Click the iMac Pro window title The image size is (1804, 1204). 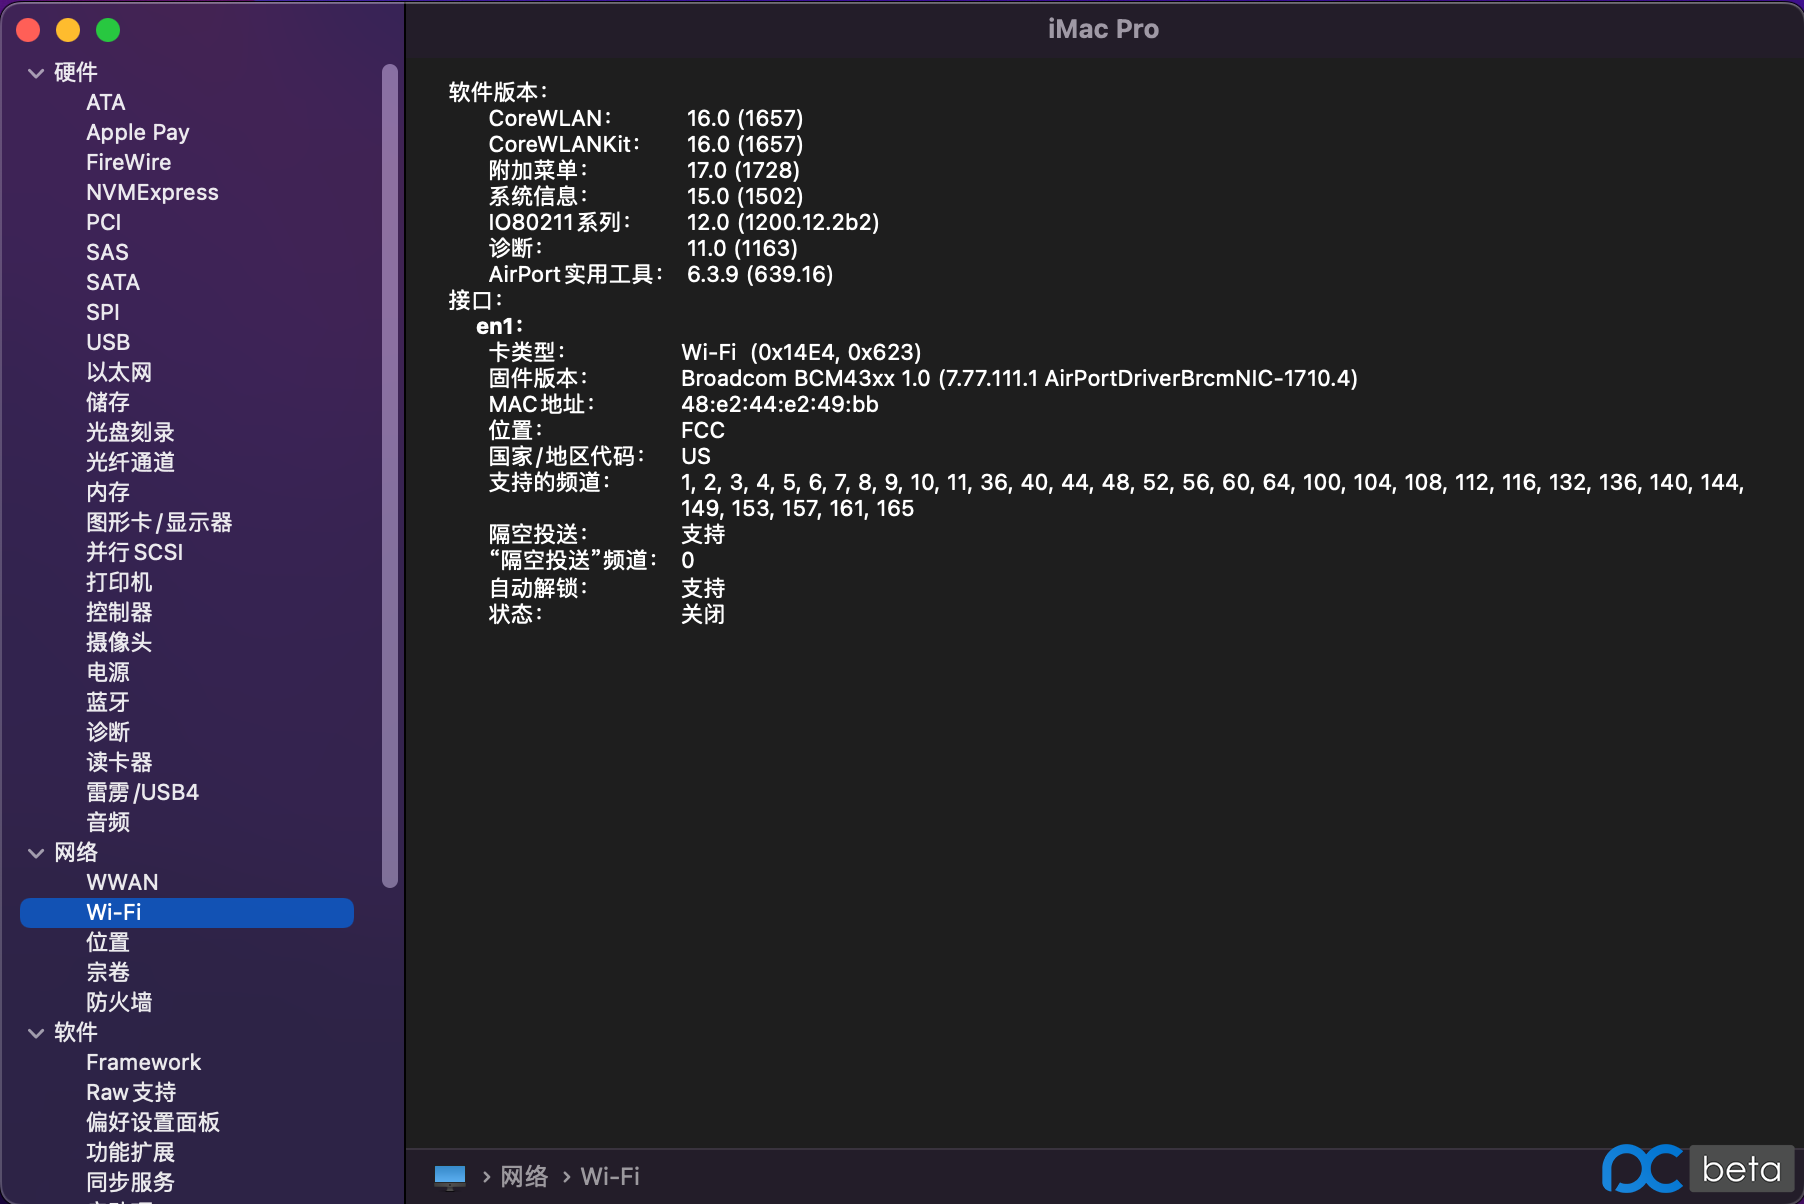(1103, 29)
